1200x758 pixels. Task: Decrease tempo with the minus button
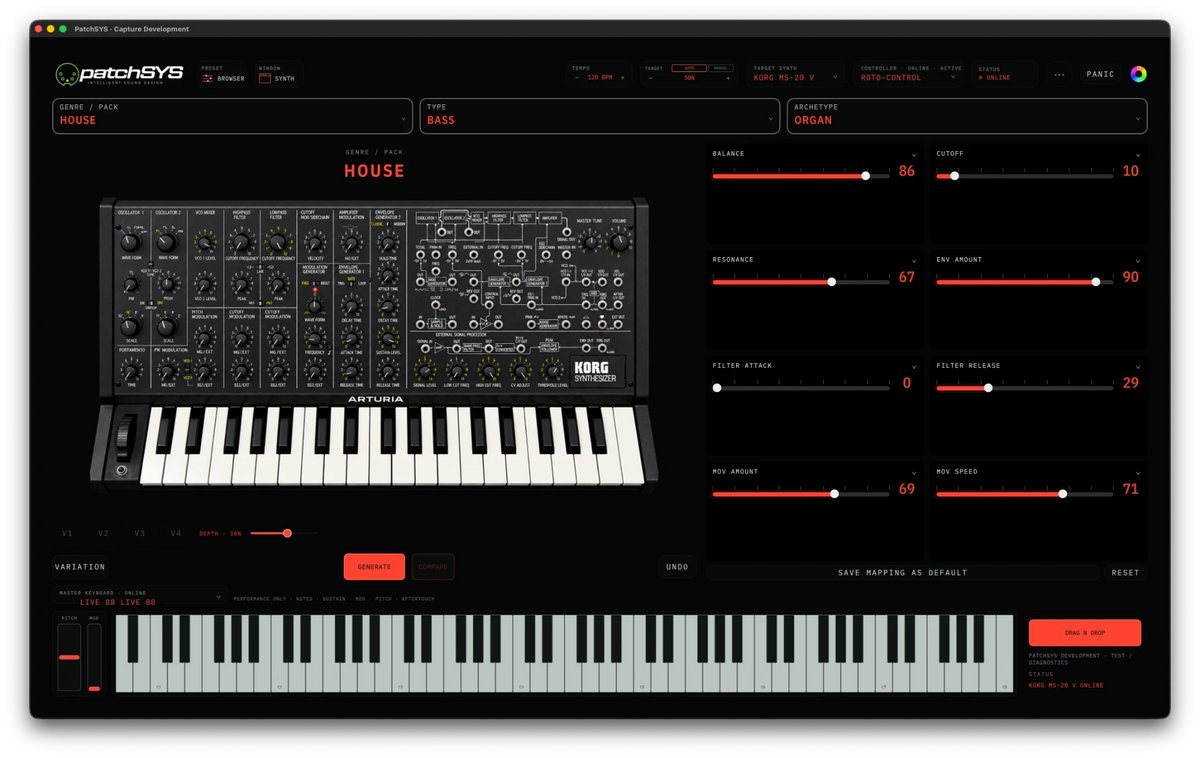pos(577,77)
